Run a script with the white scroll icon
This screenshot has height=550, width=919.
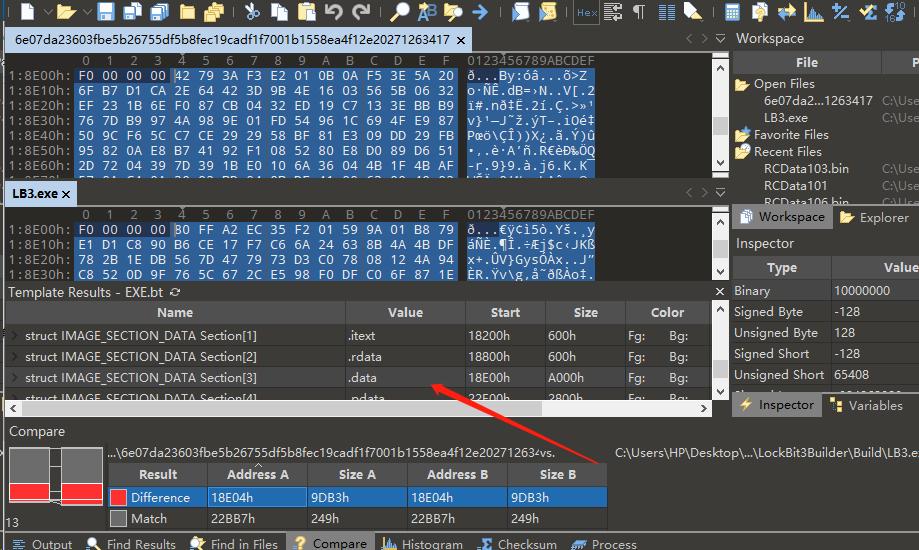tap(520, 11)
